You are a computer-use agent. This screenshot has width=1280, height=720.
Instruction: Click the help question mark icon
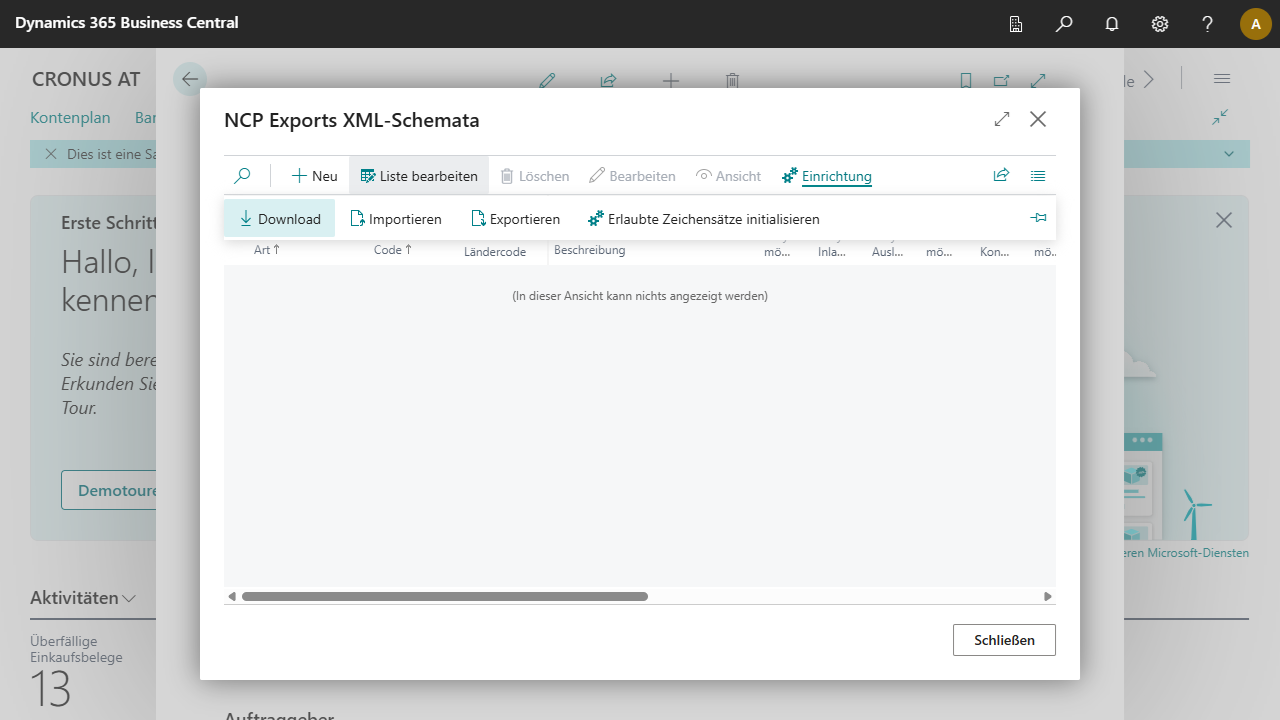tap(1208, 24)
